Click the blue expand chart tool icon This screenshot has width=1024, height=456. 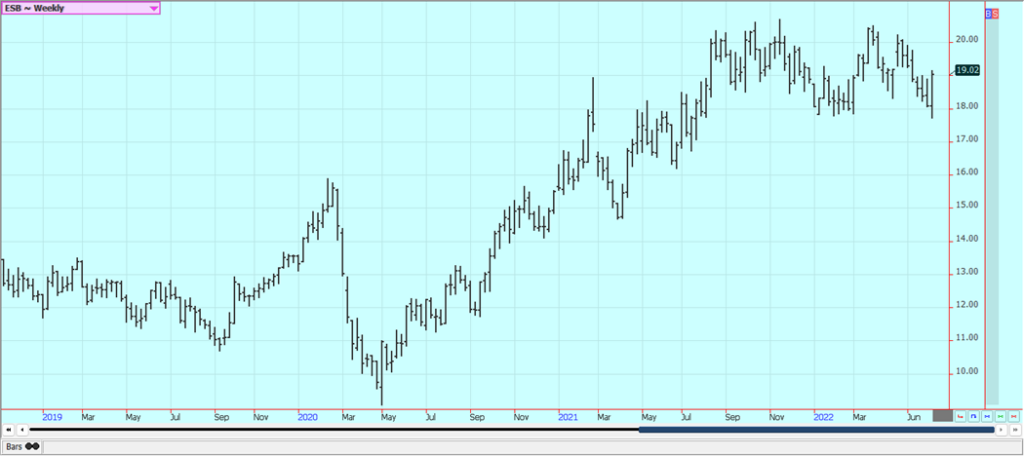[987, 416]
